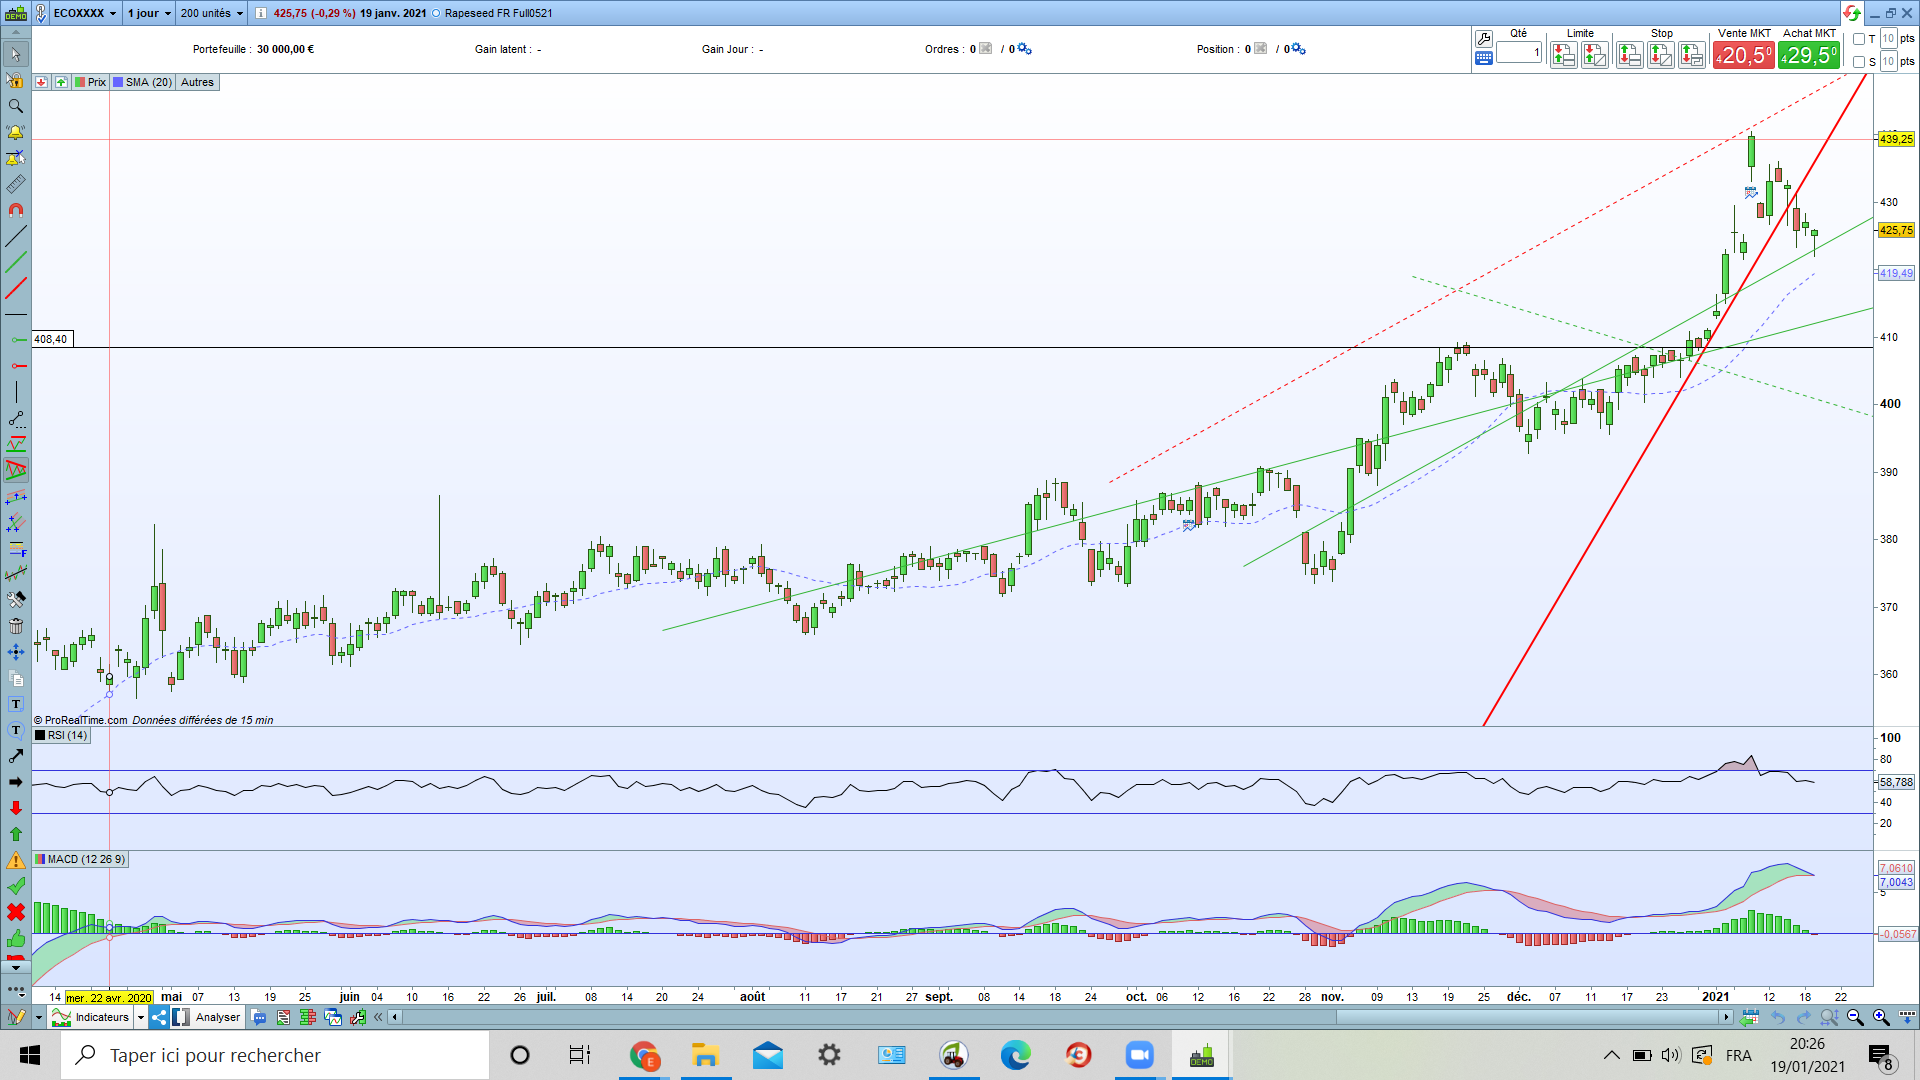The height and width of the screenshot is (1080, 1920).
Task: Click the Vente MKT sell button
Action: point(1744,55)
